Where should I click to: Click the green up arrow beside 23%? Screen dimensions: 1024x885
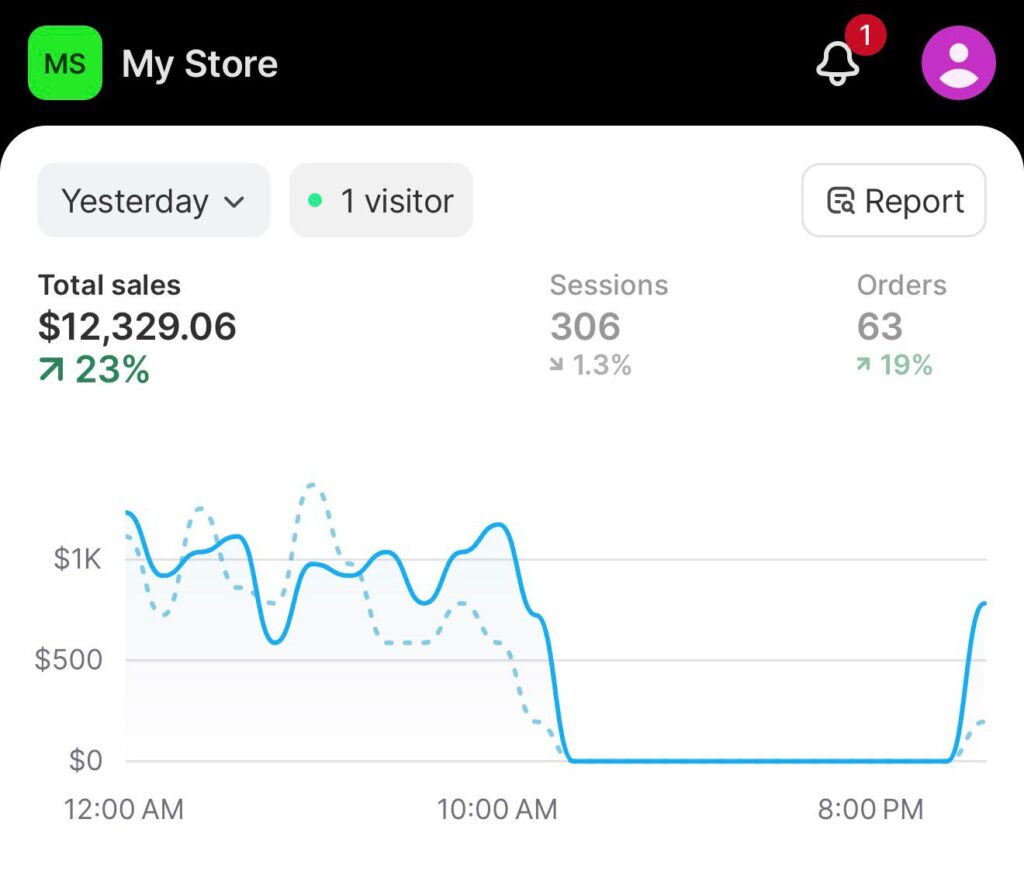pyautogui.click(x=51, y=371)
